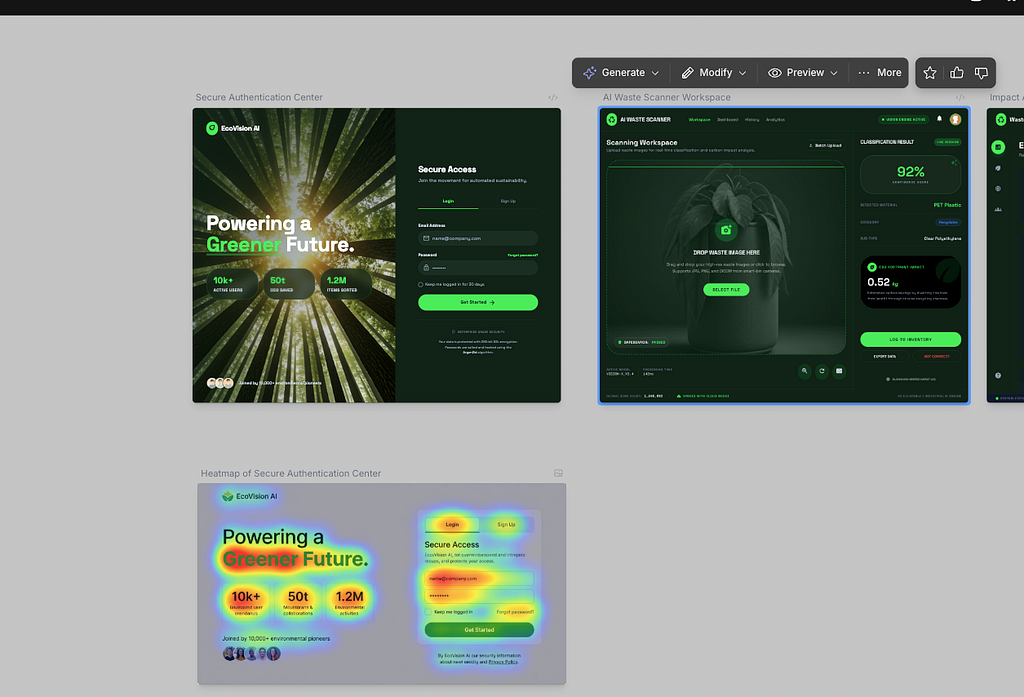Click pioneer avatars group in heatmap screen

click(251, 653)
